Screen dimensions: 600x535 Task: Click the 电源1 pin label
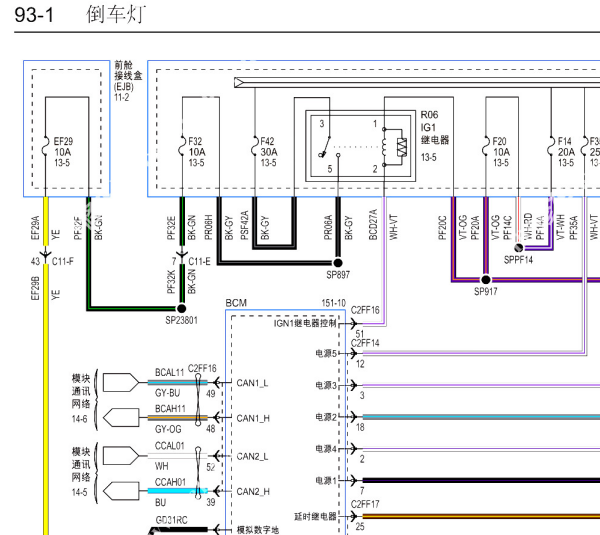pos(326,480)
